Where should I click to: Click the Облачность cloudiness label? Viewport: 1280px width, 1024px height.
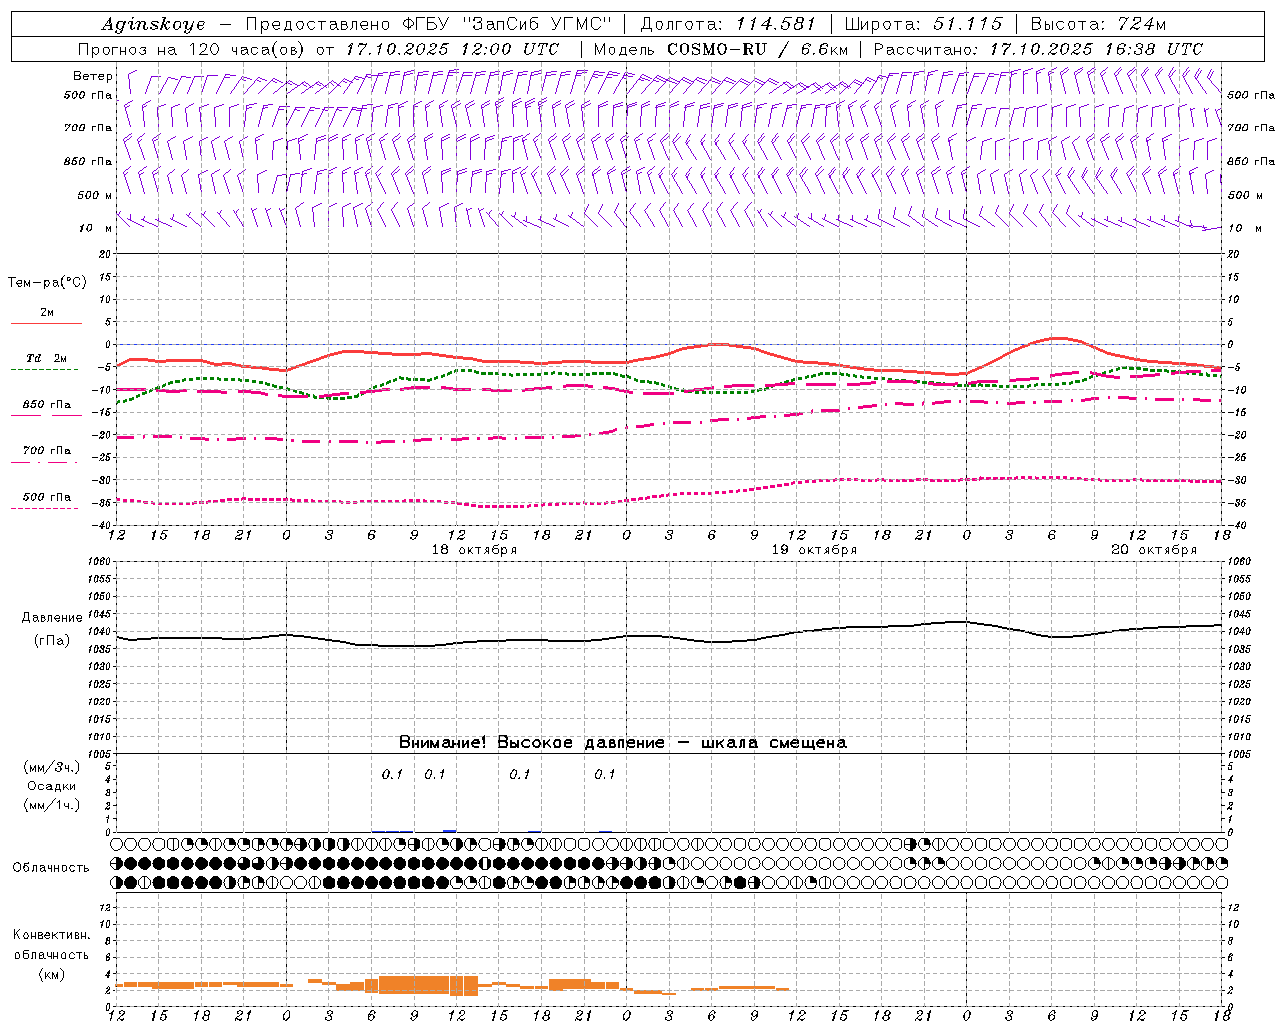pyautogui.click(x=51, y=867)
